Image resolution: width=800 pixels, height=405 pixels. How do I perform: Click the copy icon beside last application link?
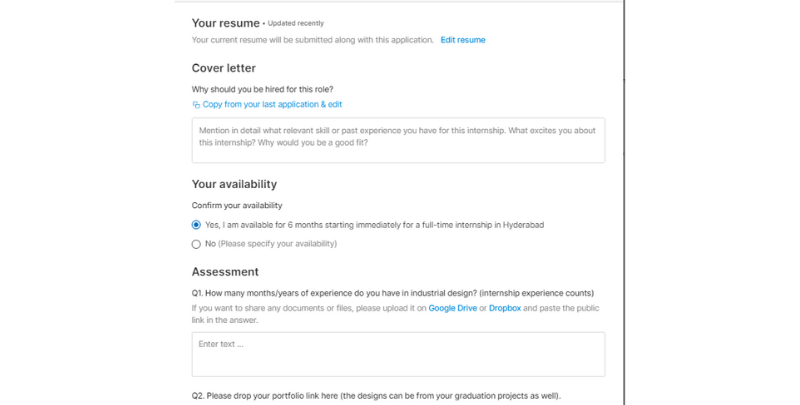coord(196,105)
